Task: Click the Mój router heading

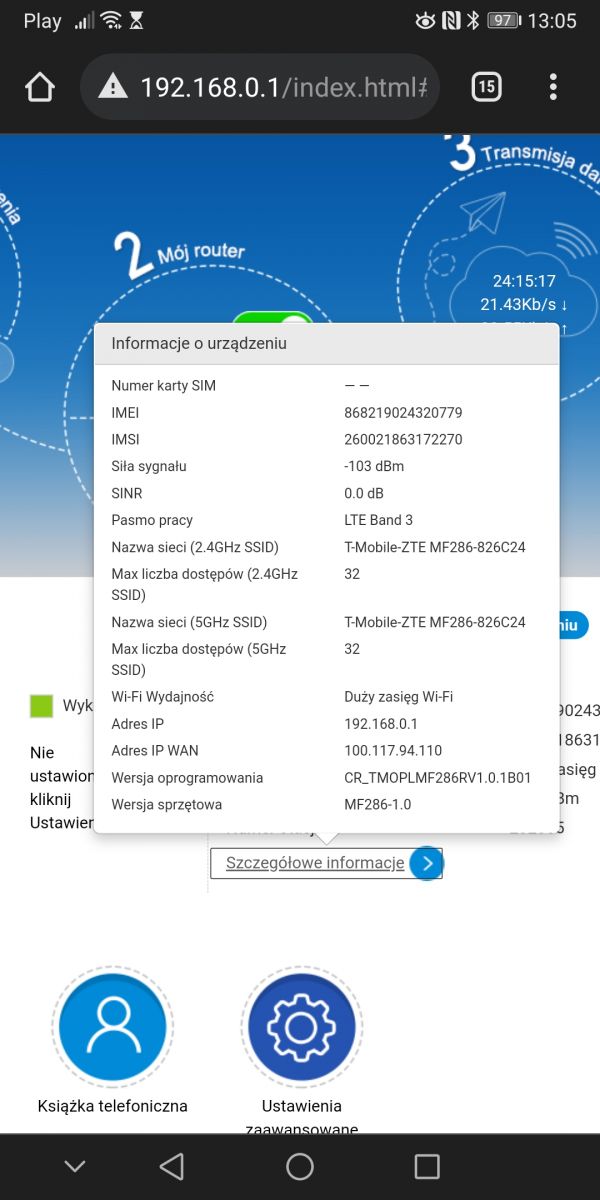Action: coord(201,253)
